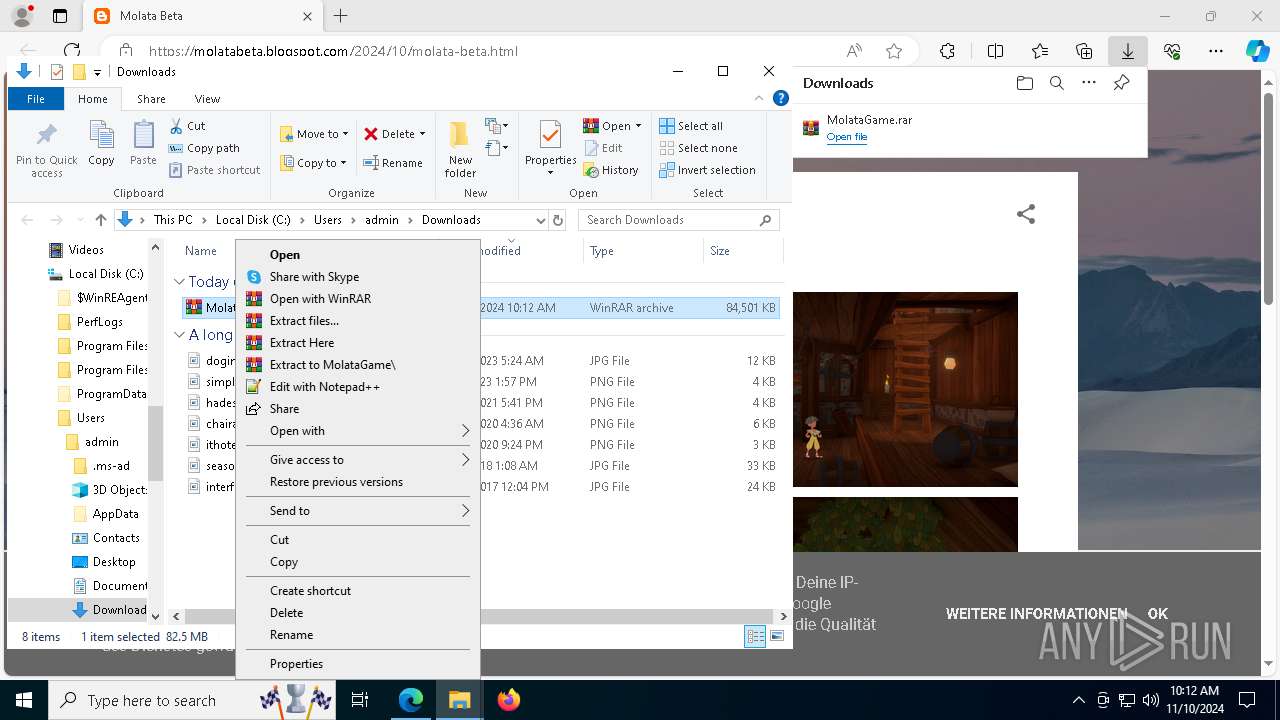The width and height of the screenshot is (1280, 720).
Task: Expand the Send to submenu
Action: pos(357,511)
